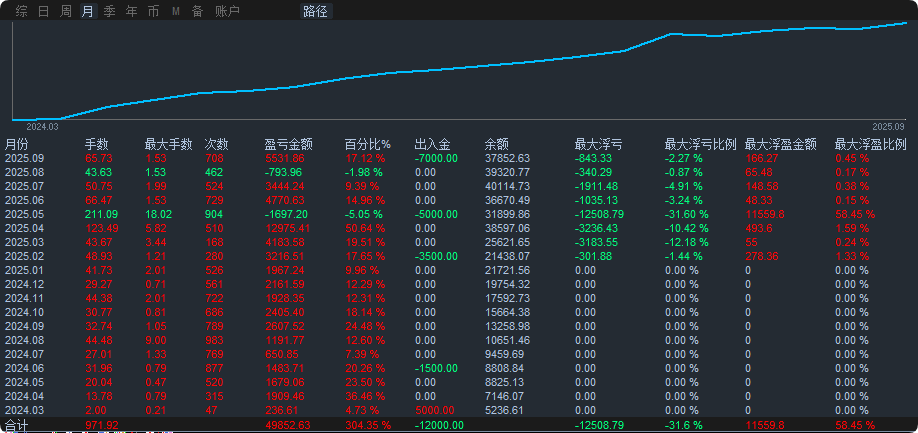This screenshot has width=918, height=433.
Task: Switch to the 季 quarterly tab
Action: (109, 11)
